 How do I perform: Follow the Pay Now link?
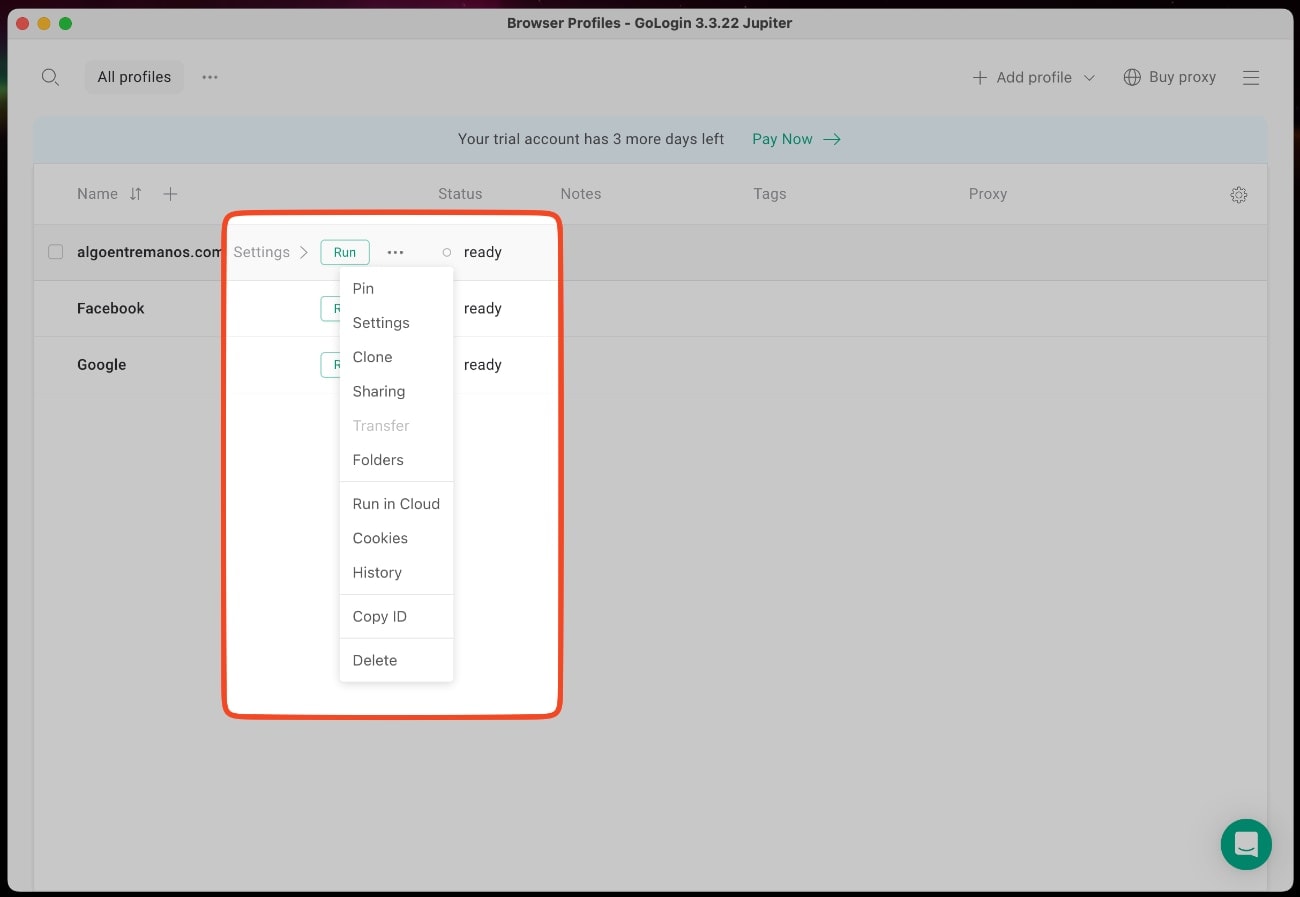(x=797, y=139)
